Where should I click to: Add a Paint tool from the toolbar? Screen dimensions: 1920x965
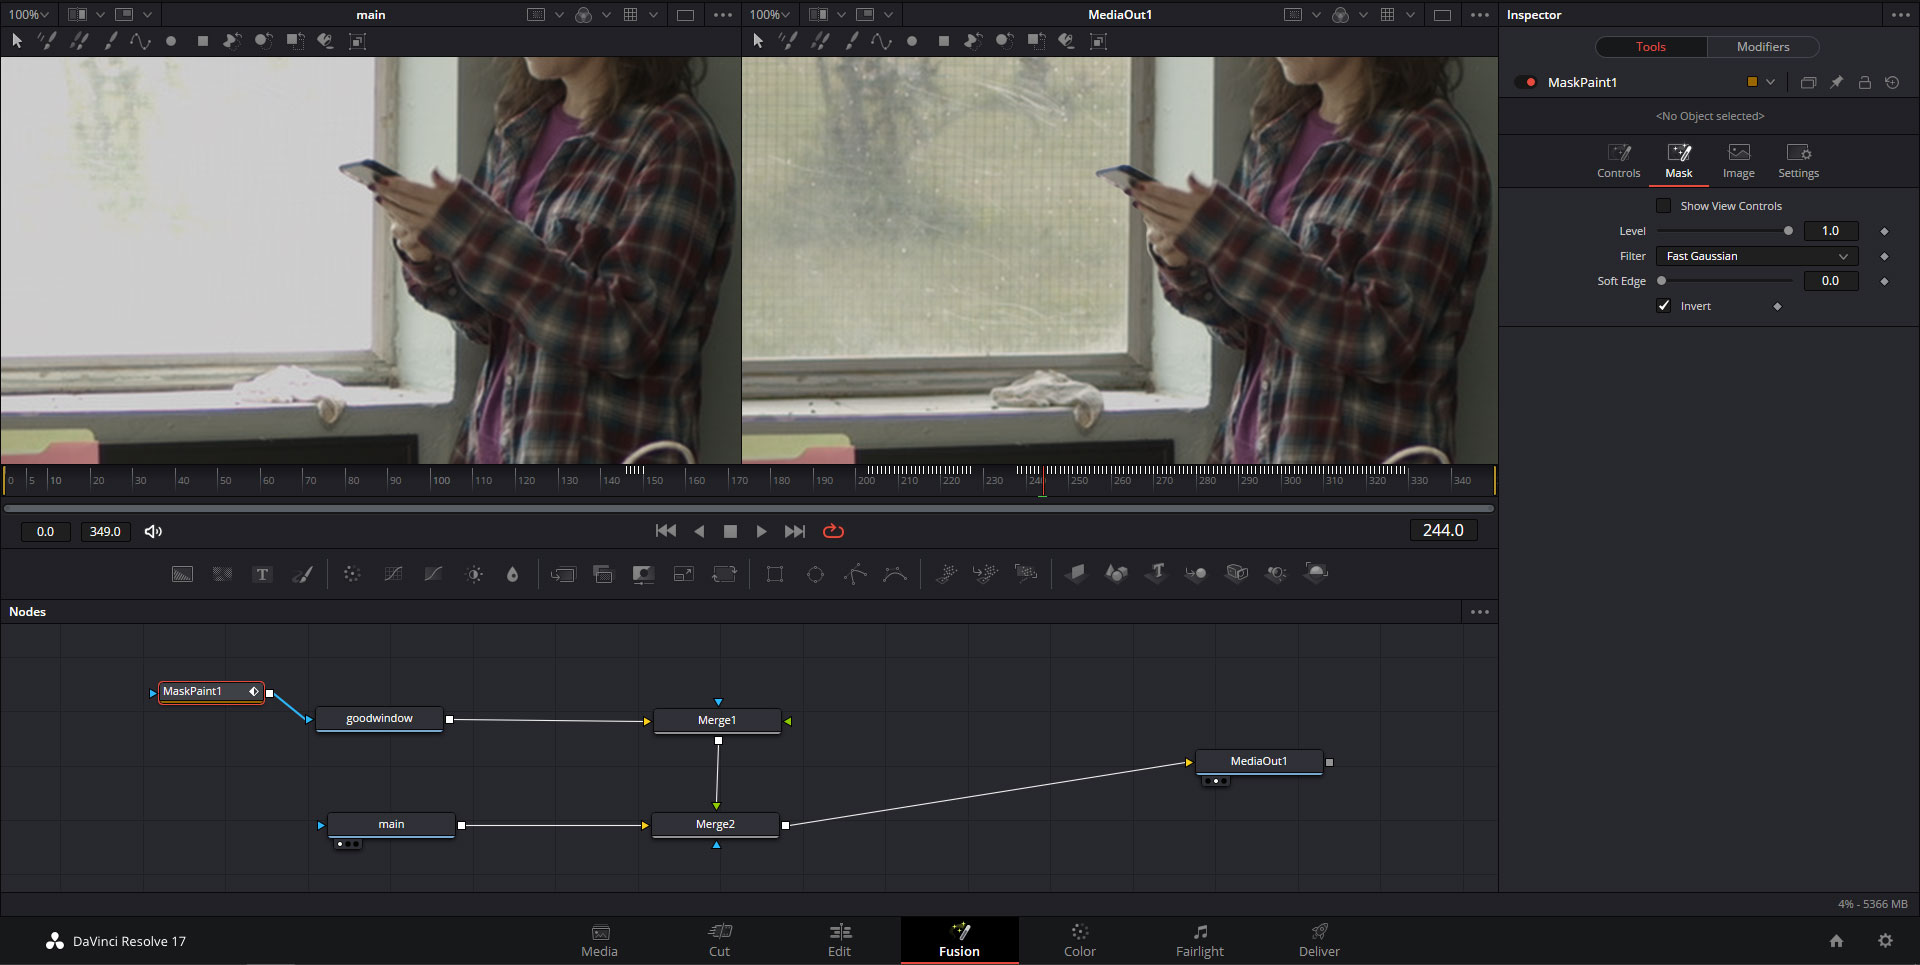point(303,574)
